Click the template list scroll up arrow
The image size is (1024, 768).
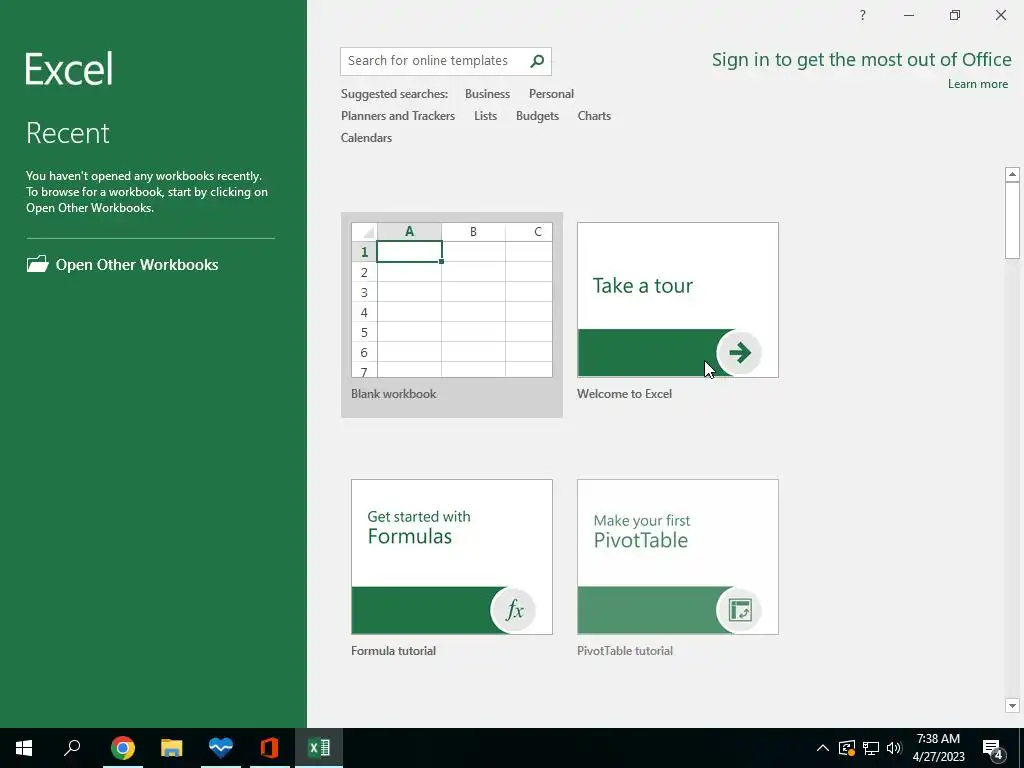coord(1012,174)
